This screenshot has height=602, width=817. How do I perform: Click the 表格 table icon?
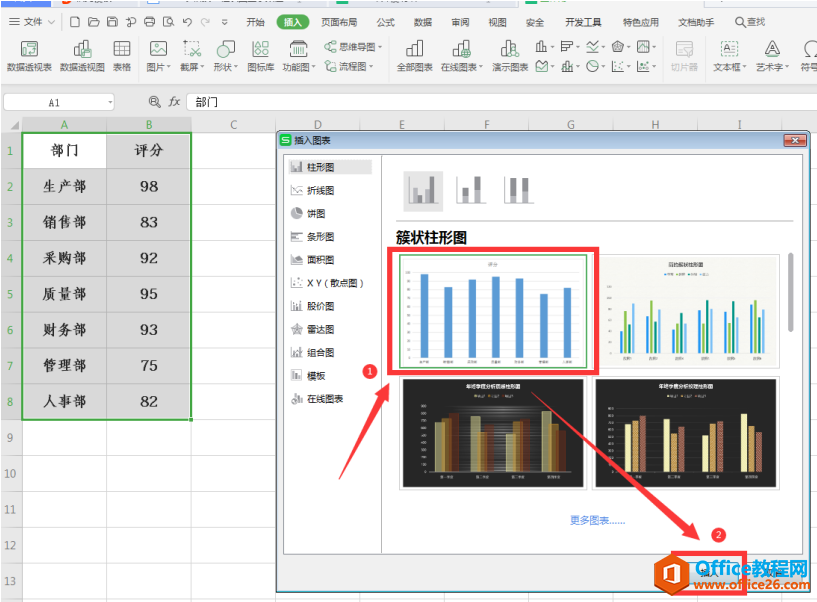(x=122, y=56)
